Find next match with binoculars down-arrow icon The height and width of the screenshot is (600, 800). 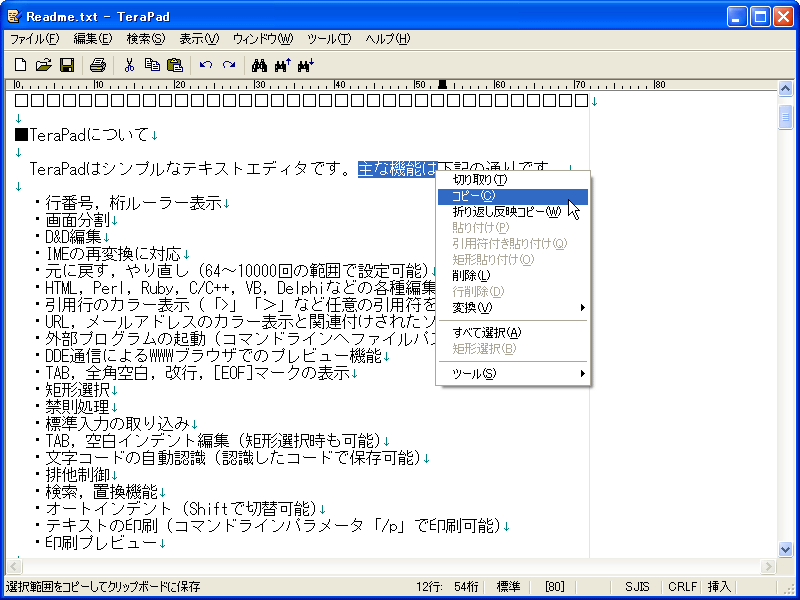[306, 65]
